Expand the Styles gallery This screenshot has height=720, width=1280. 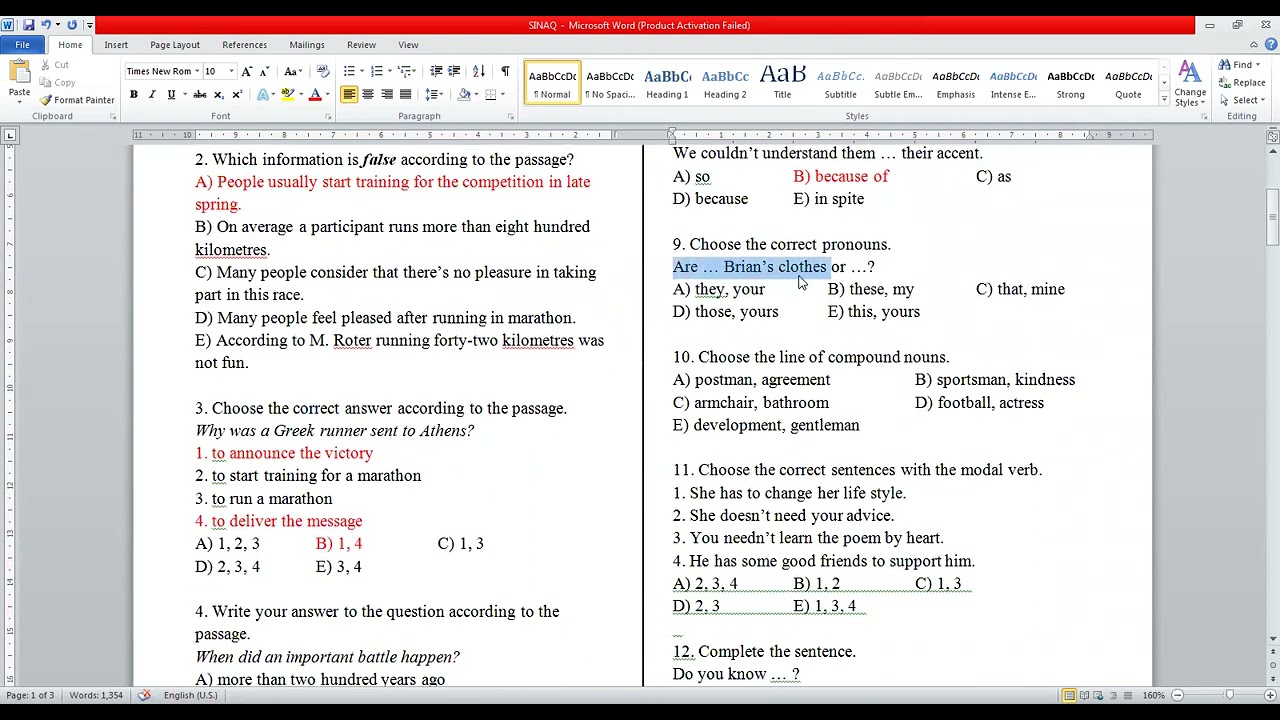(x=1164, y=99)
